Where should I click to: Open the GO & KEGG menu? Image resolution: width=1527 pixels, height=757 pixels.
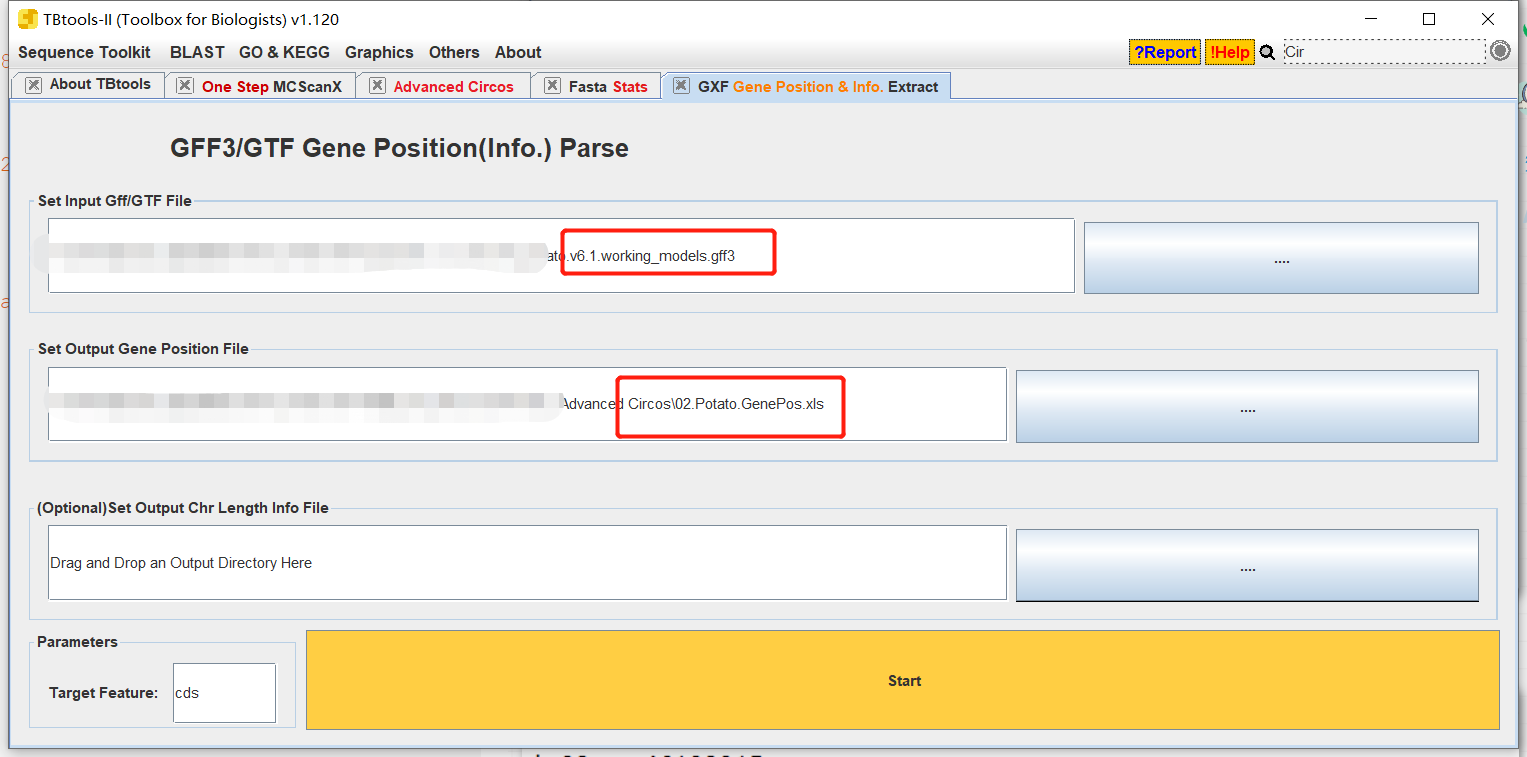point(284,52)
